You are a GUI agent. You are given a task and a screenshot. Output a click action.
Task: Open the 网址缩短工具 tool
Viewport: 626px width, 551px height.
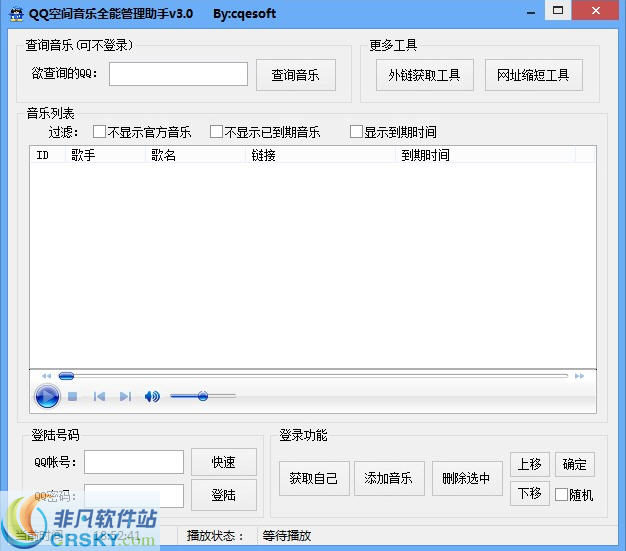534,75
